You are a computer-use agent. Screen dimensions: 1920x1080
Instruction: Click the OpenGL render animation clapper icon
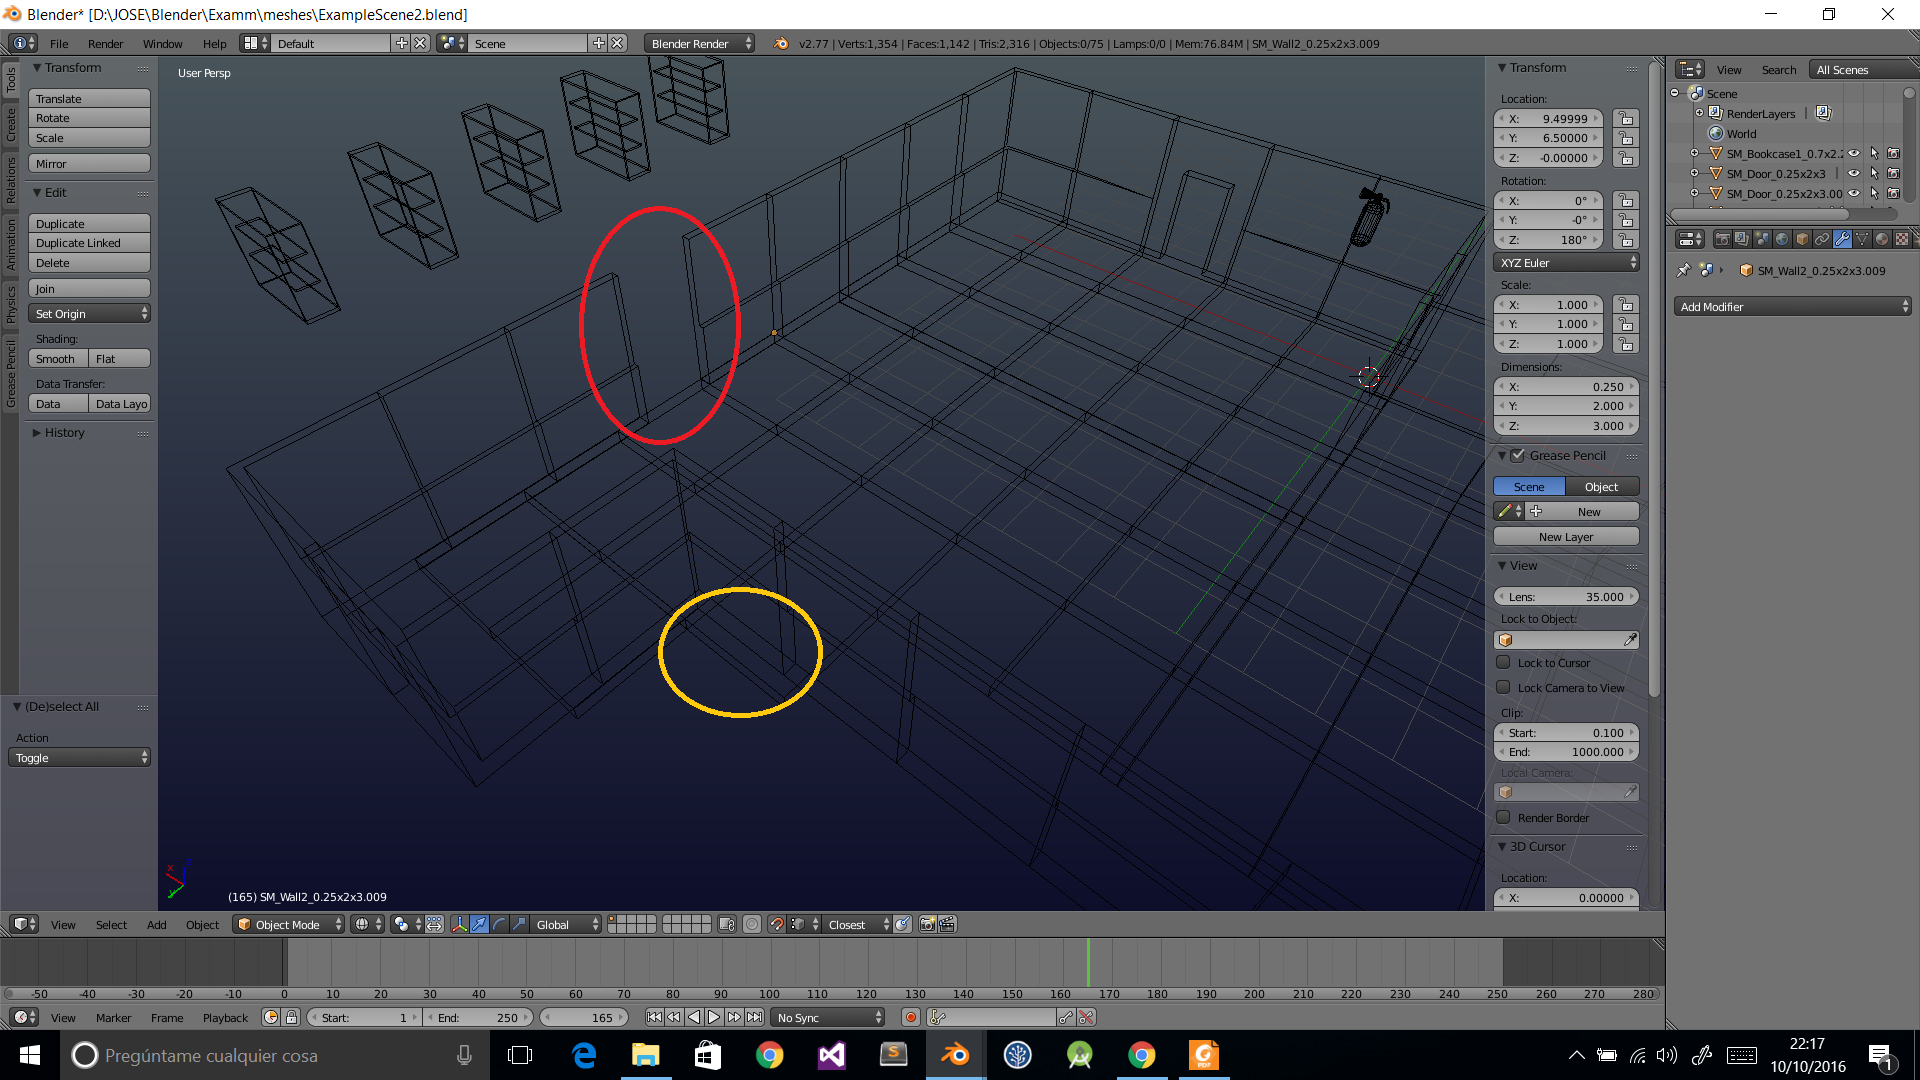coord(947,924)
